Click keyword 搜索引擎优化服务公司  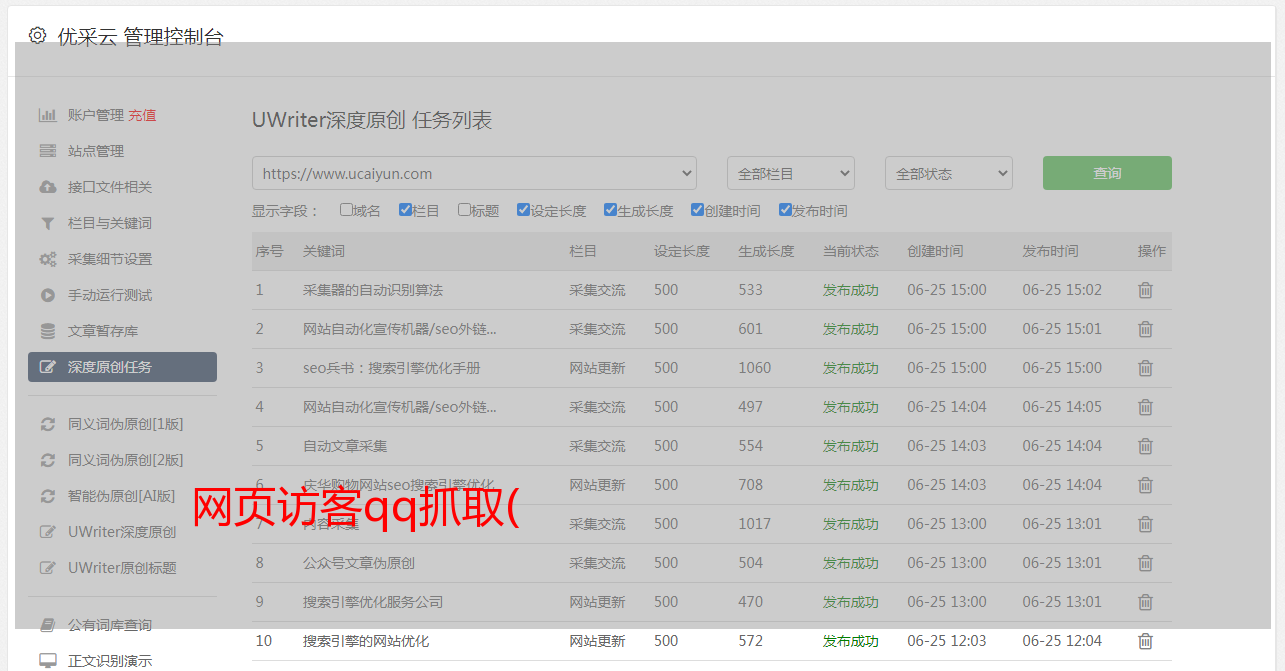point(373,602)
